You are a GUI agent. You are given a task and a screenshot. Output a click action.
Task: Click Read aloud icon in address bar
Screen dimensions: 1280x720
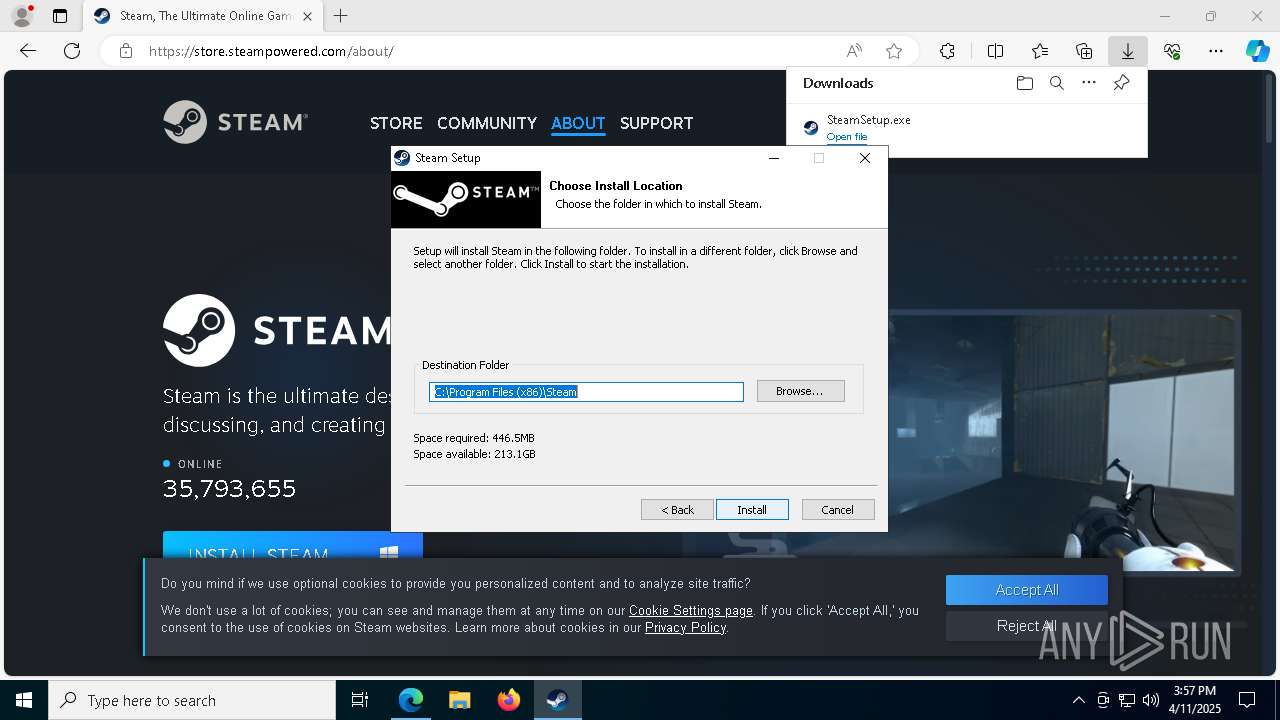tap(854, 51)
